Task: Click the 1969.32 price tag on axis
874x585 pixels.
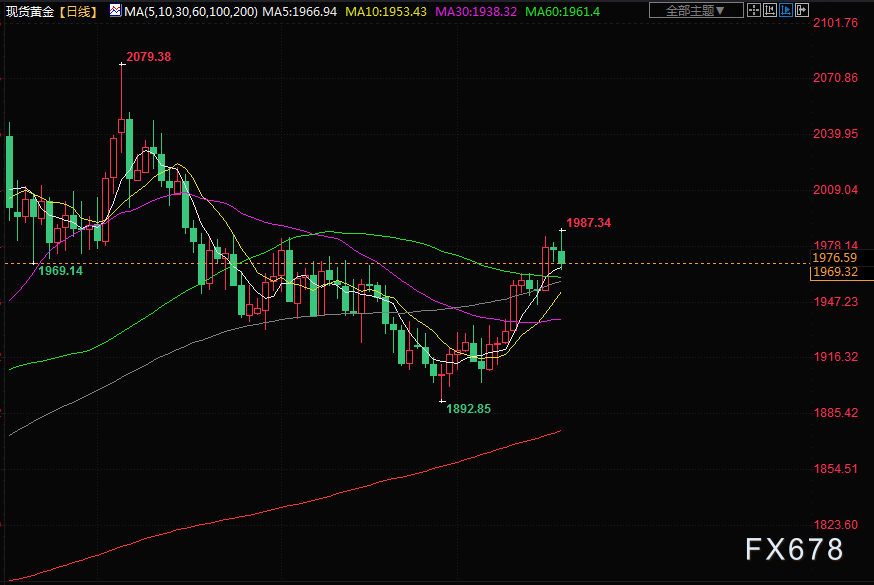Action: pyautogui.click(x=835, y=272)
